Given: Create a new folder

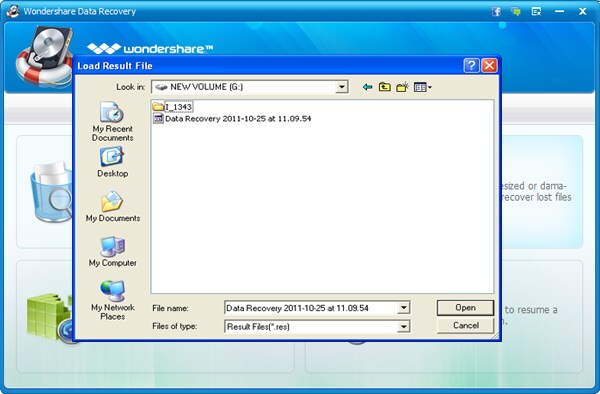Looking at the screenshot, I should 402,87.
